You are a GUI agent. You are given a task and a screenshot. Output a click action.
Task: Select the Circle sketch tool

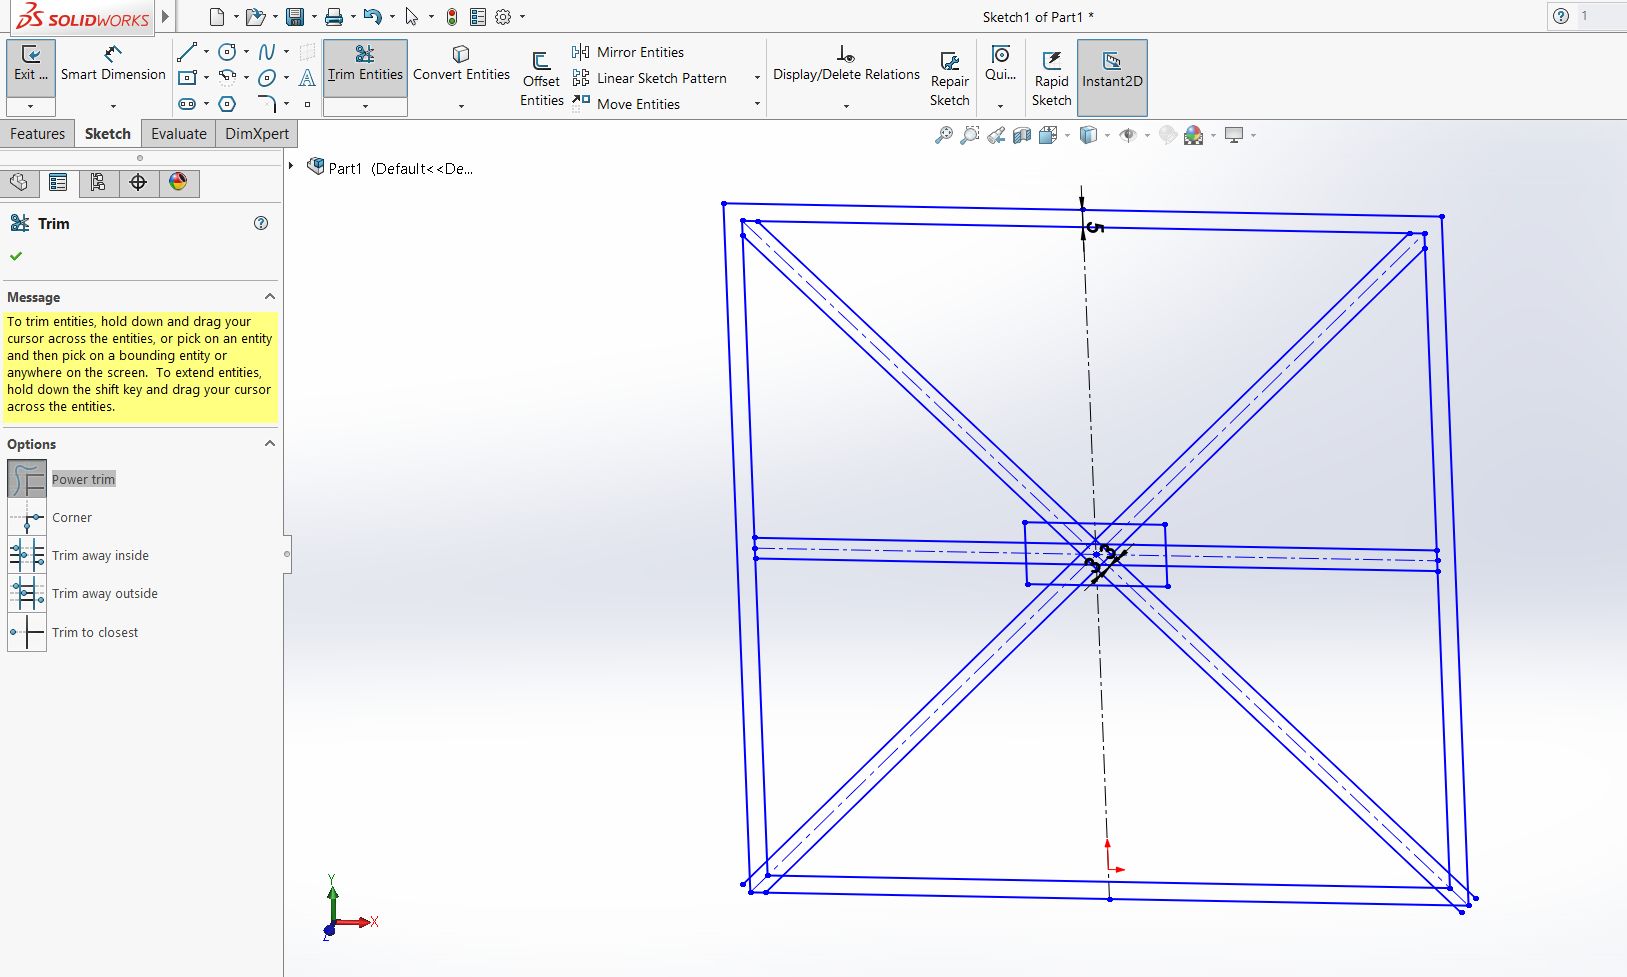(x=228, y=52)
